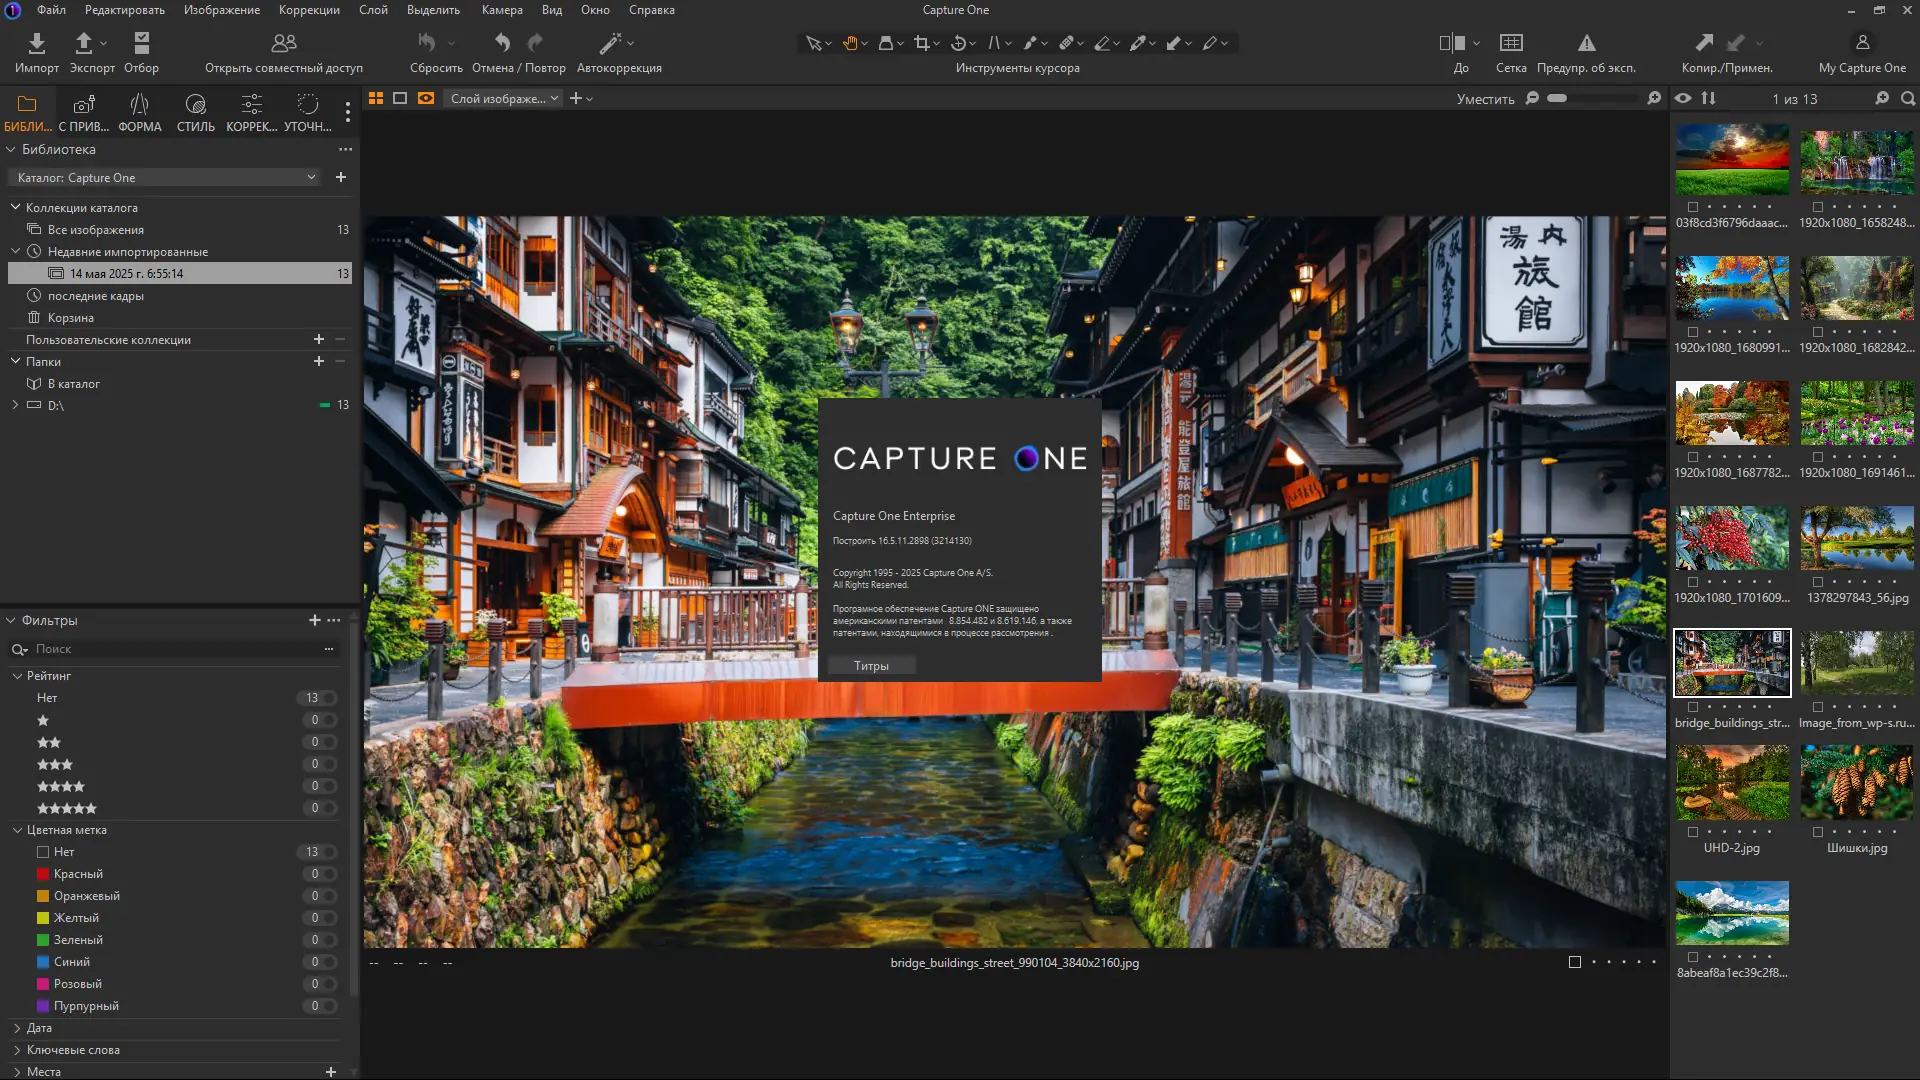Click the Титры button in about dialog
Image resolution: width=1920 pixels, height=1080 pixels.
tap(871, 666)
